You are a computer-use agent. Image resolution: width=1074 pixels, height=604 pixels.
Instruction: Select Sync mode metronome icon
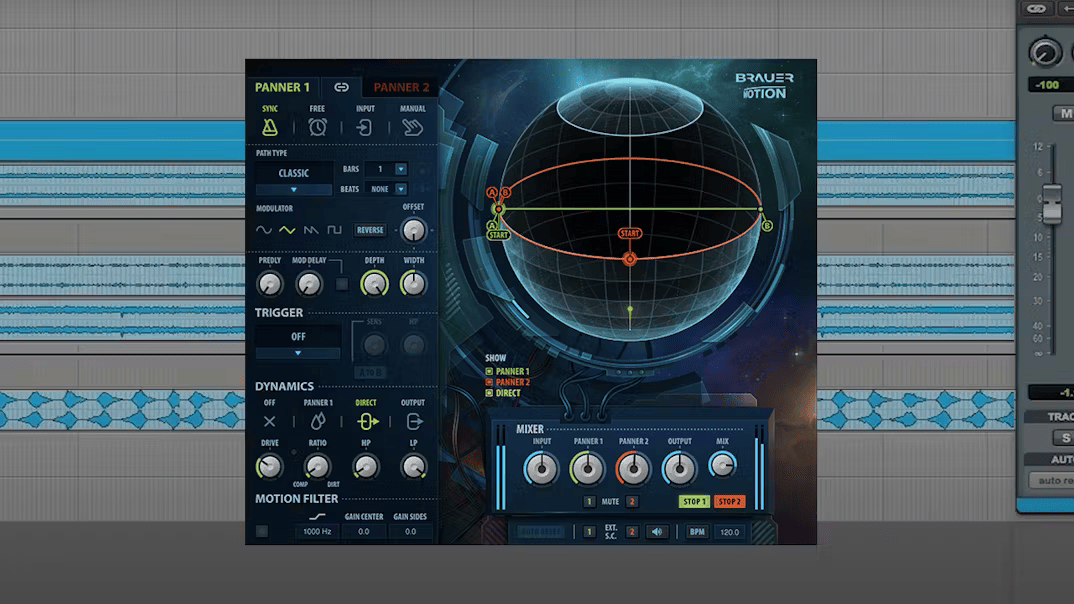pos(270,127)
